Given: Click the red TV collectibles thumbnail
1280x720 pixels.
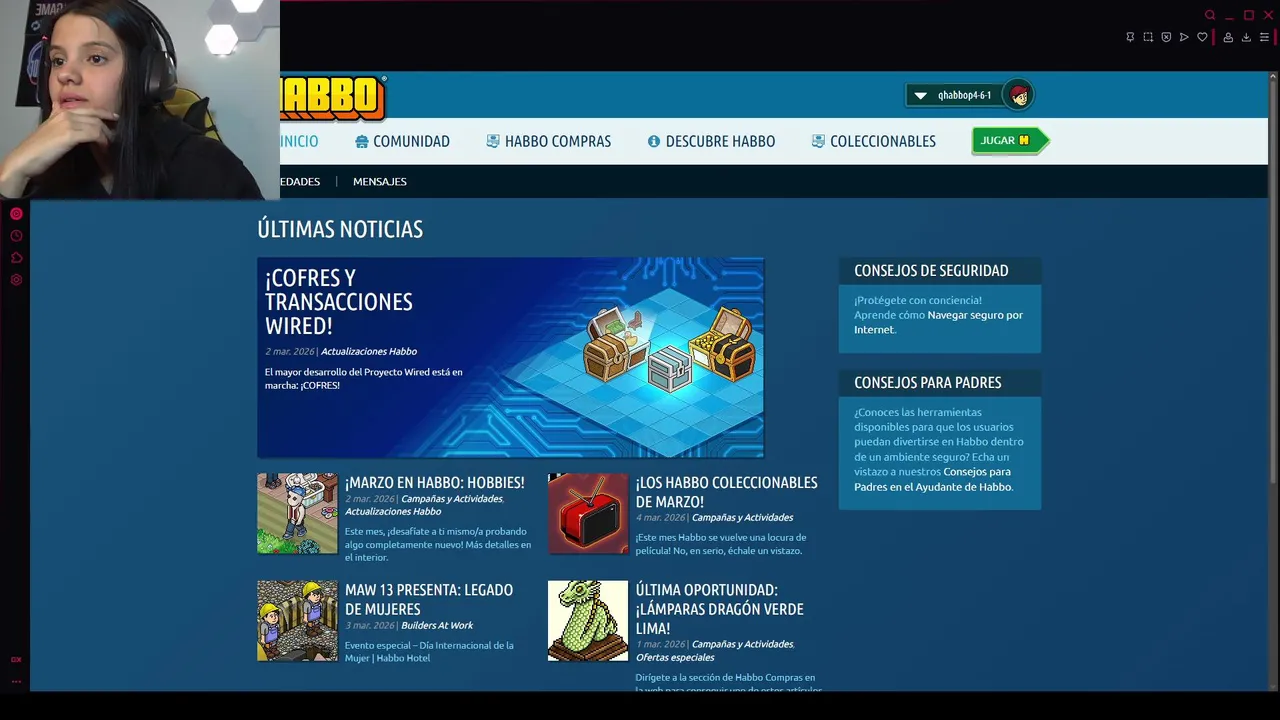Looking at the screenshot, I should 588,513.
